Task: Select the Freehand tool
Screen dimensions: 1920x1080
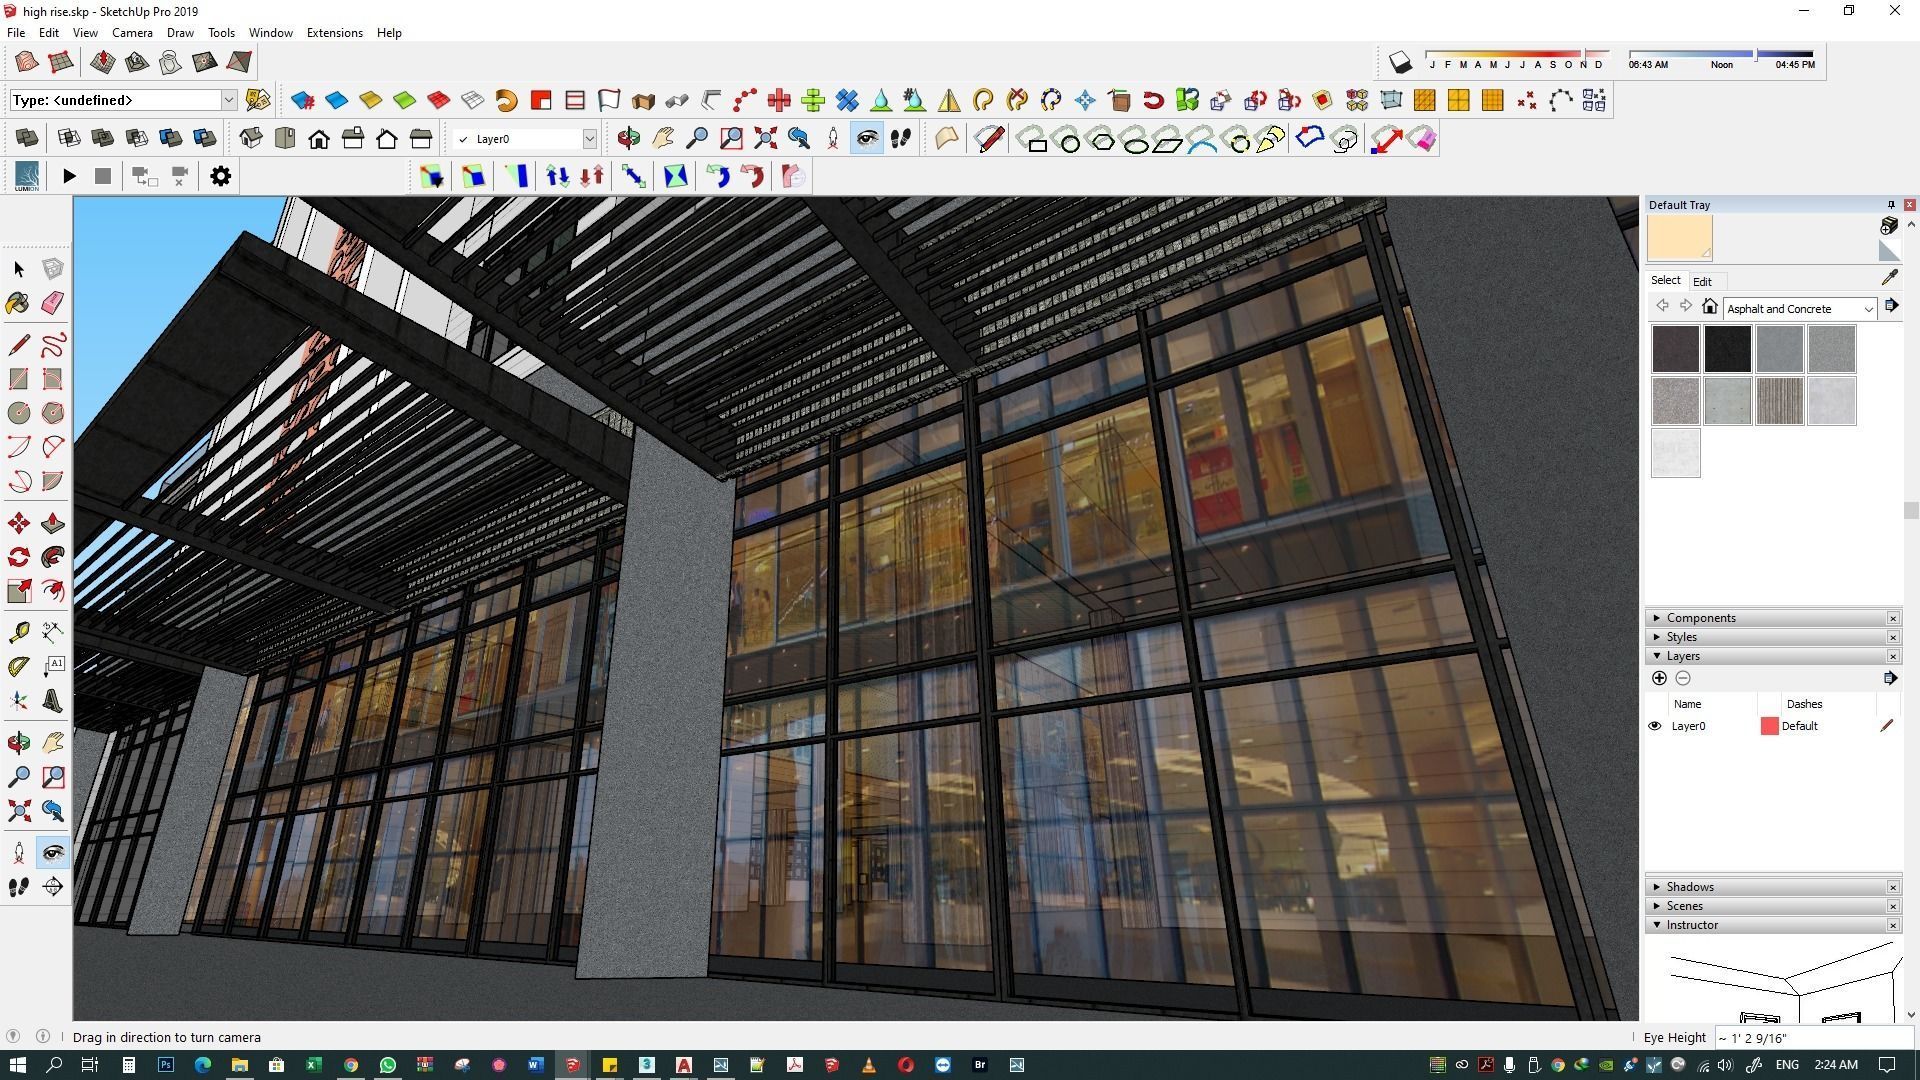Action: click(53, 345)
